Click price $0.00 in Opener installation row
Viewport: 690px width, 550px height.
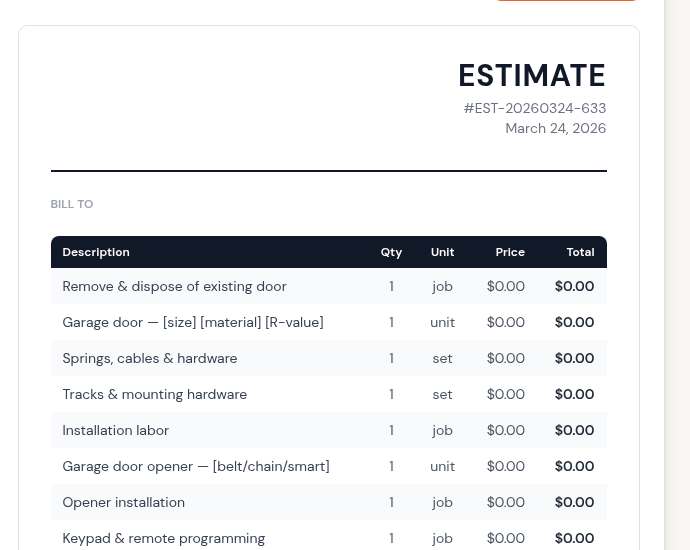click(506, 502)
